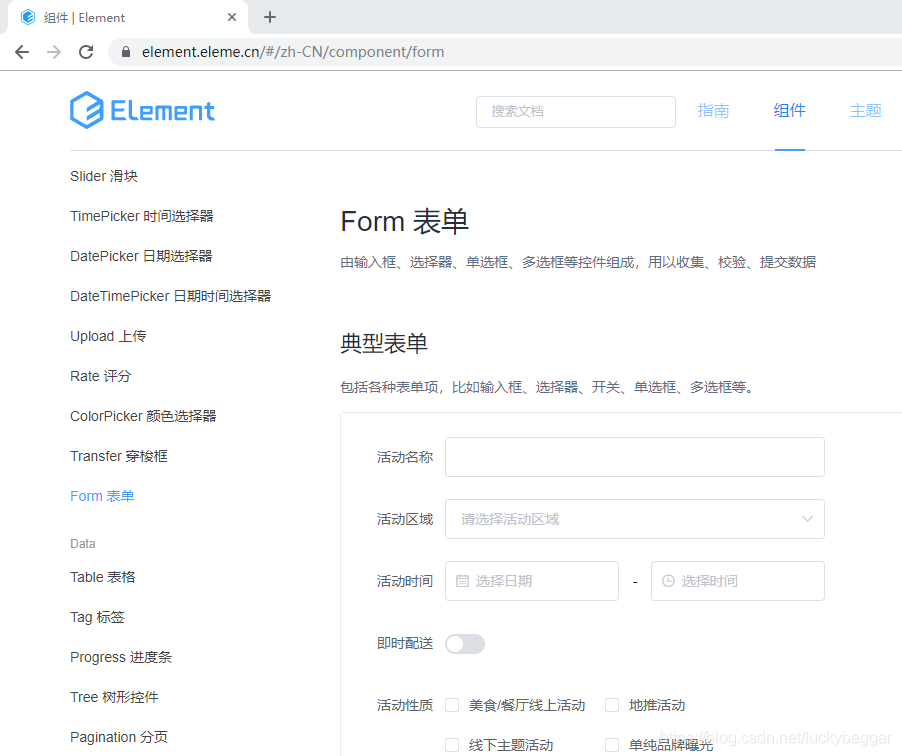Open the Table 表格 sidebar link
This screenshot has height=756, width=902.
click(102, 577)
